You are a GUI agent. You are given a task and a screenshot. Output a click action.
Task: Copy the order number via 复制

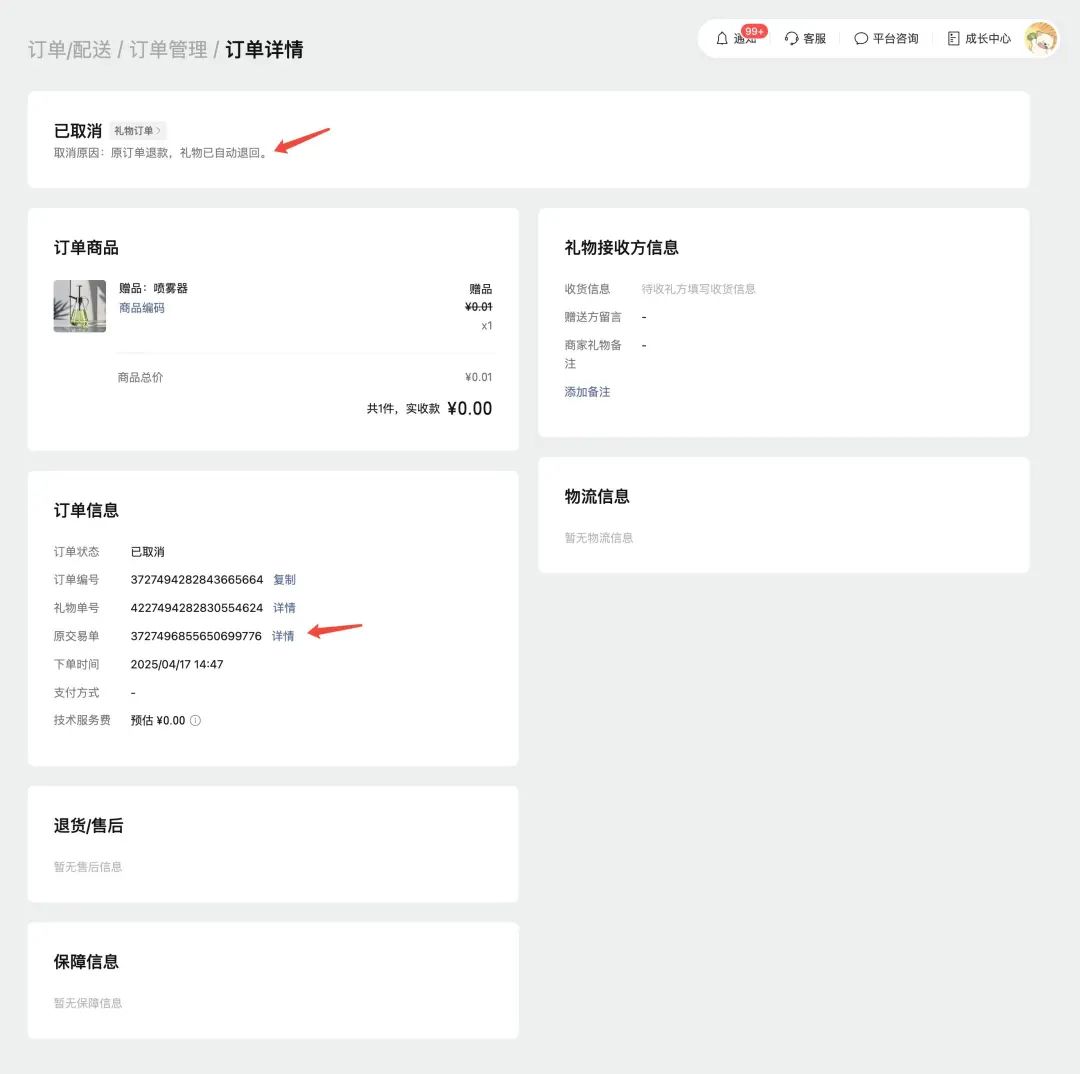[283, 579]
